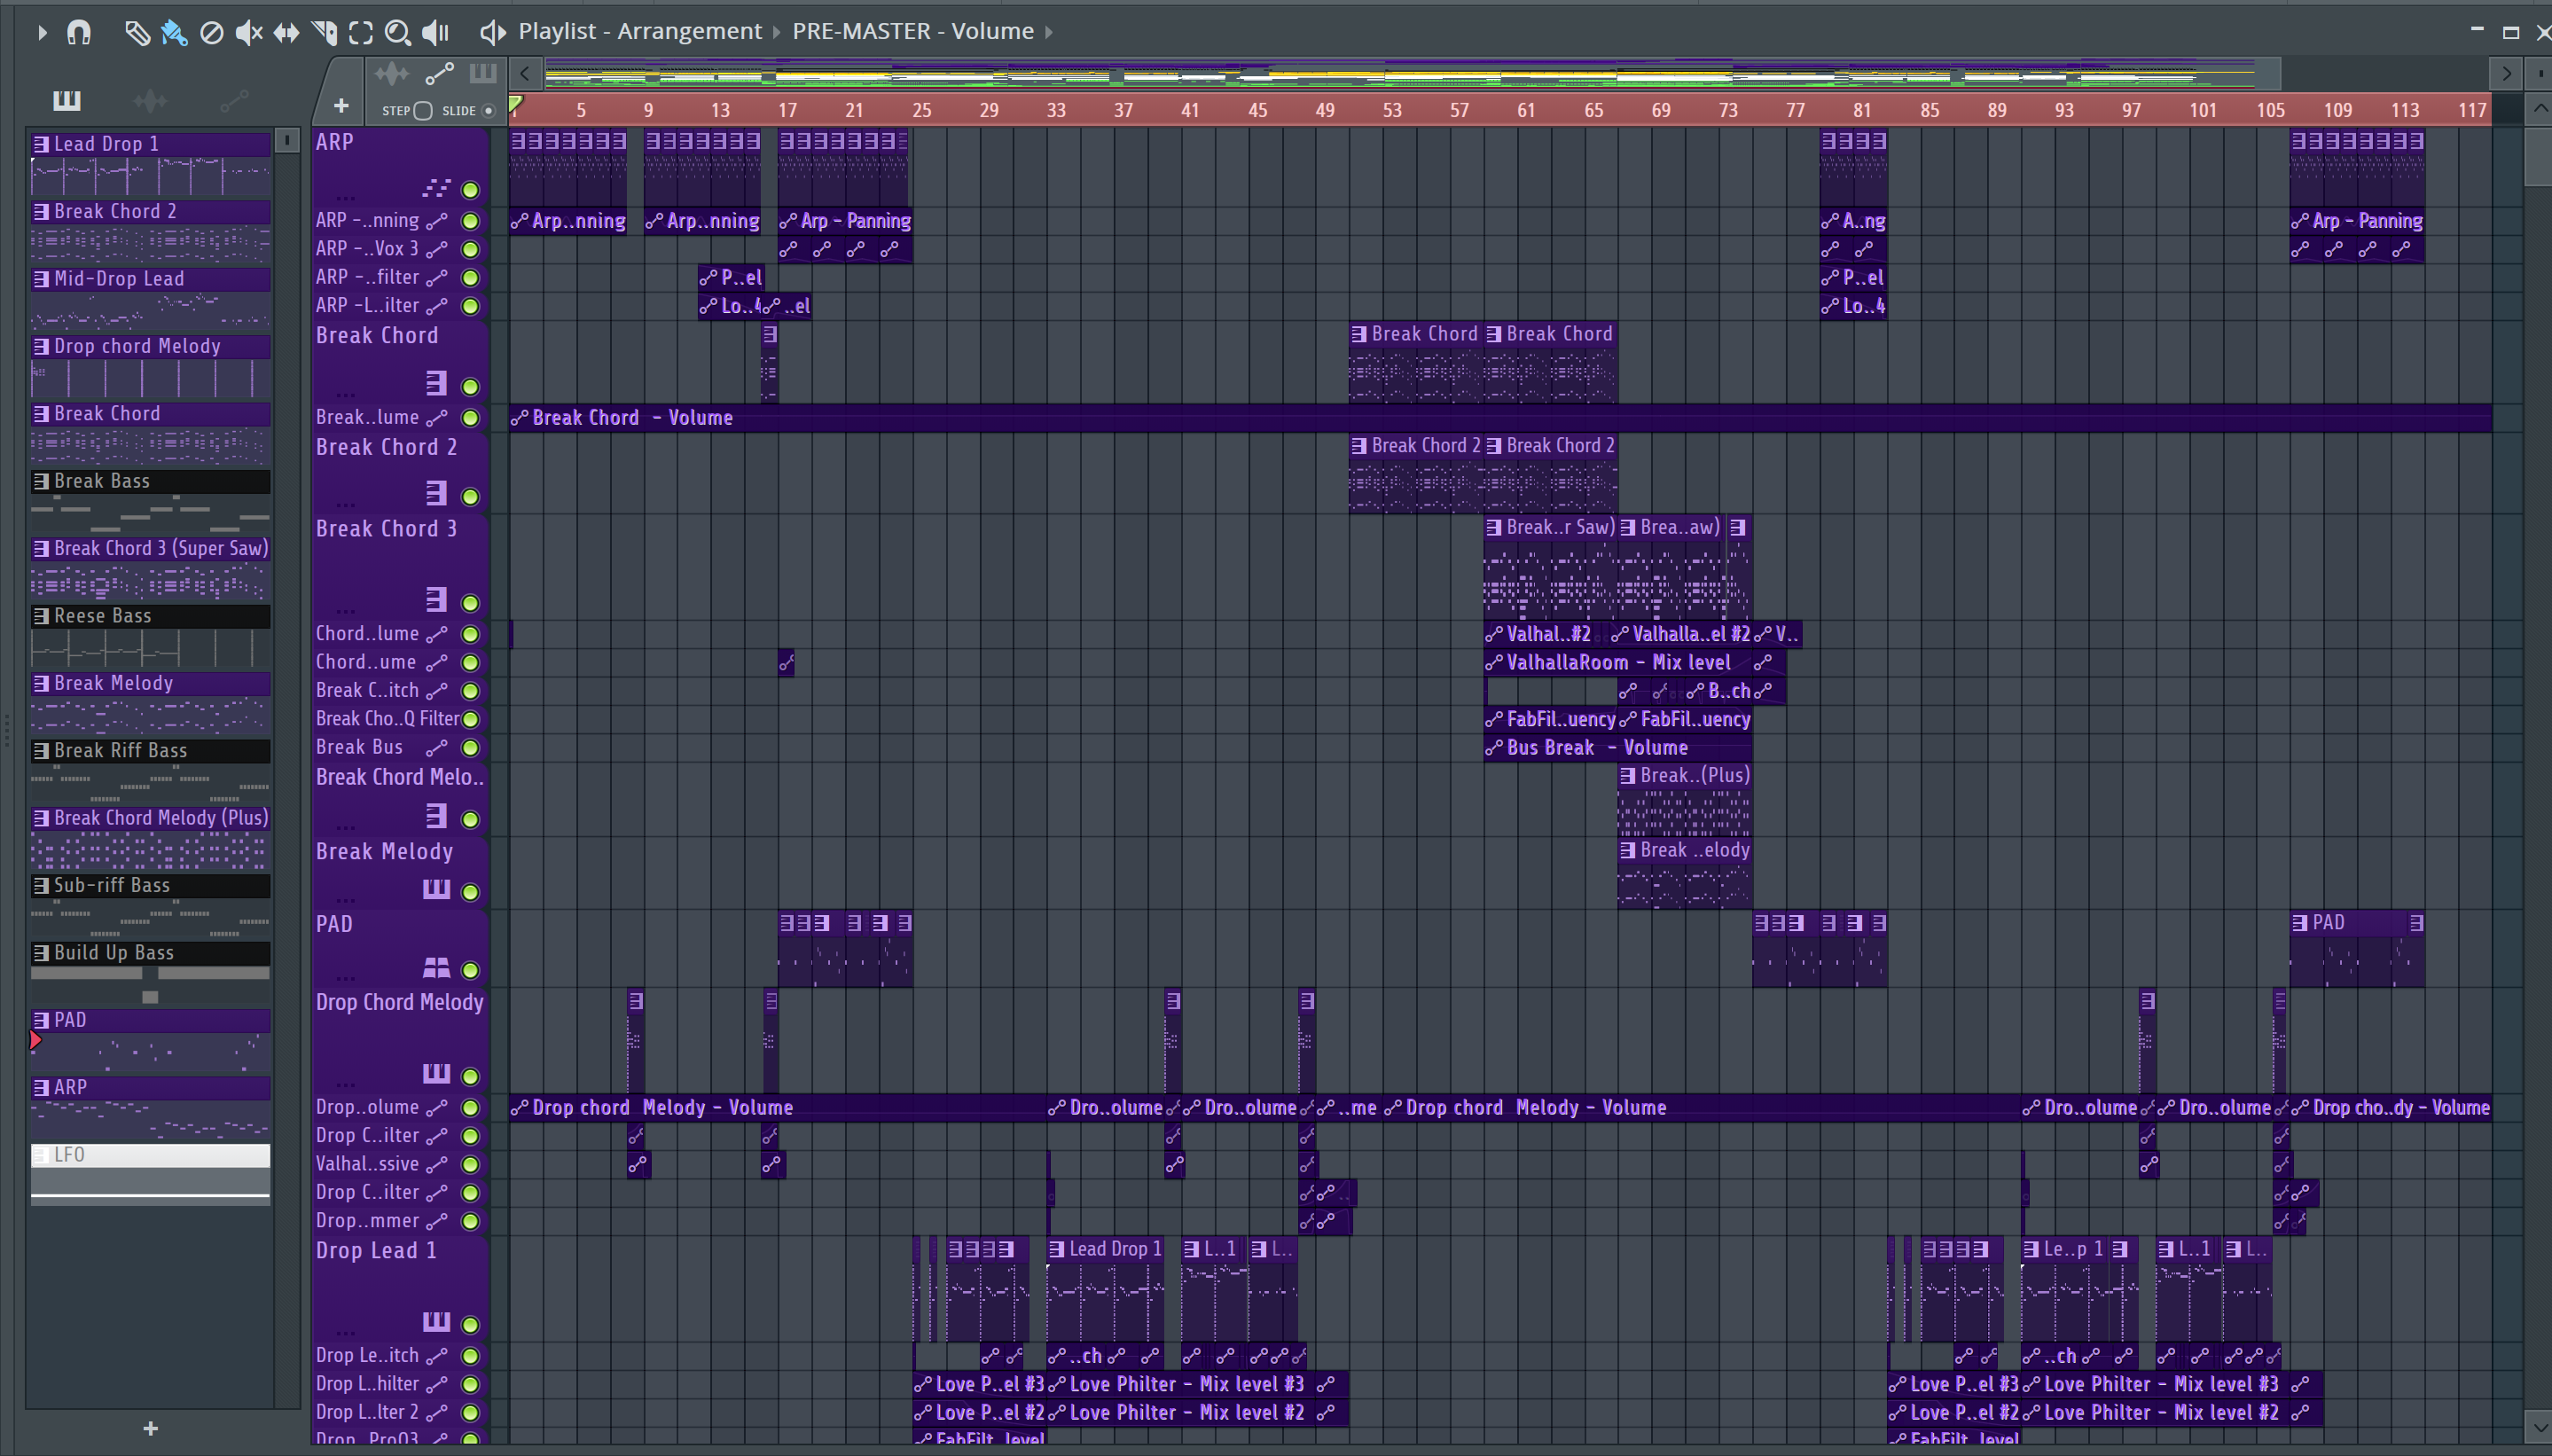Screen dimensions: 2552x1456
Task: Switch picker to audio clips tab
Action: [150, 100]
